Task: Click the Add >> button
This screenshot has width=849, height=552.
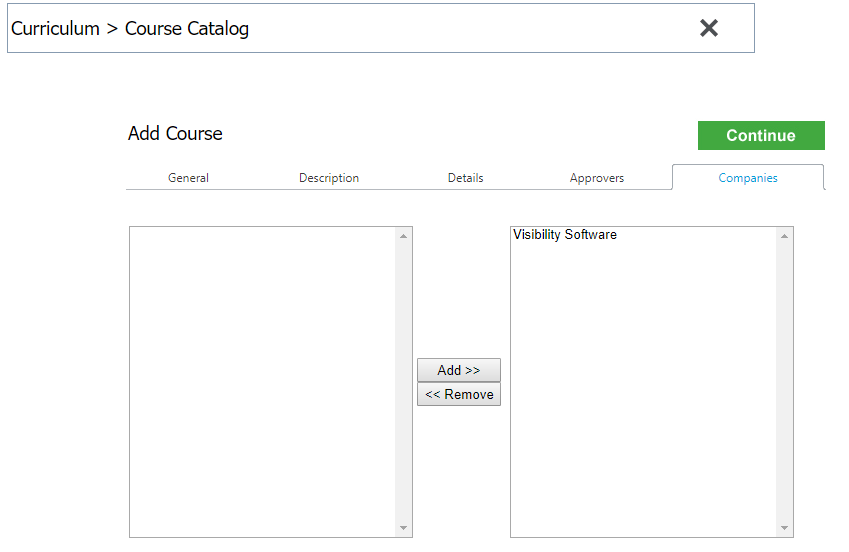Action: coord(459,370)
